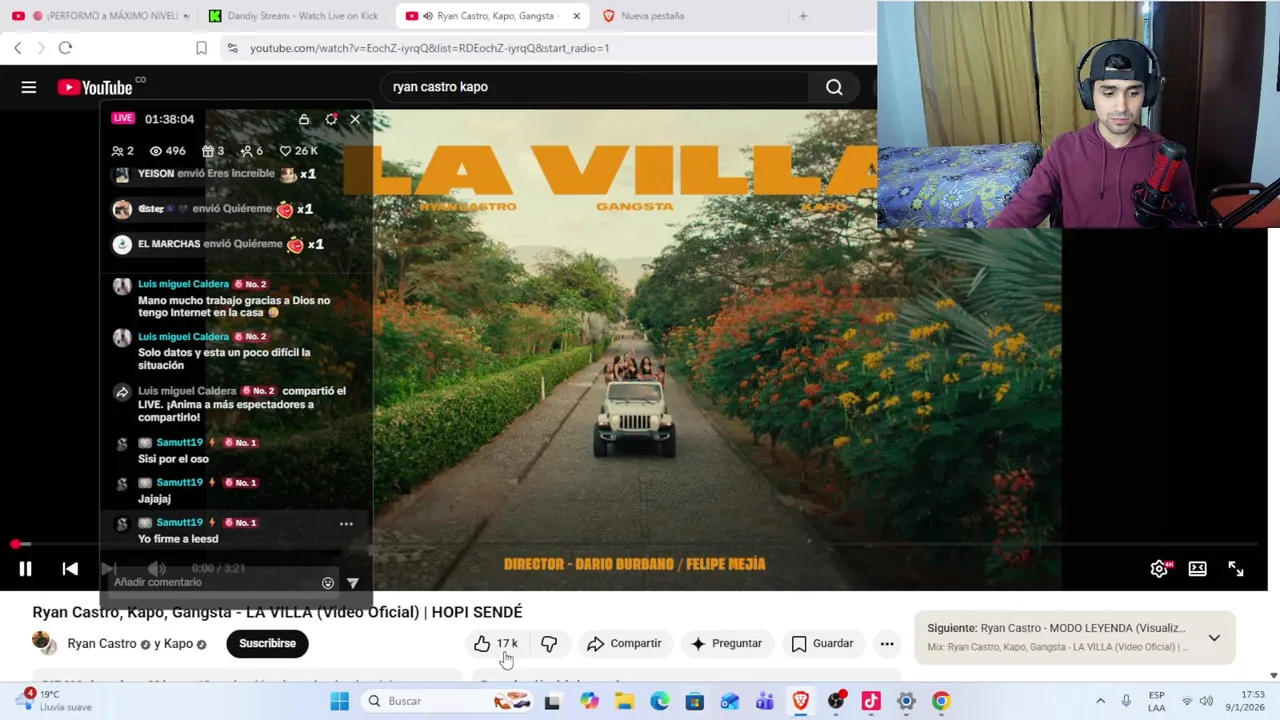
Task: Pause the YouTube video
Action: coord(25,569)
